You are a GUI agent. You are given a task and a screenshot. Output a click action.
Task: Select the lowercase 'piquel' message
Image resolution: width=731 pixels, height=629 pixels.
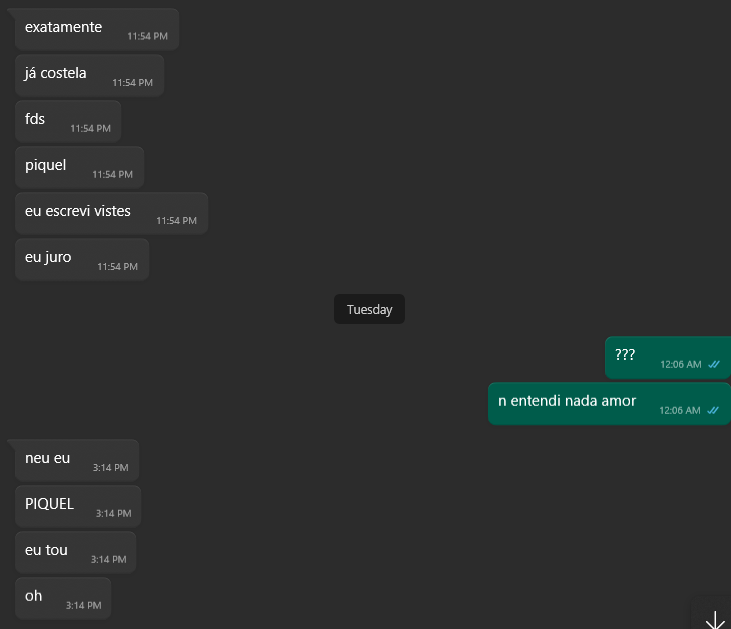click(x=79, y=167)
